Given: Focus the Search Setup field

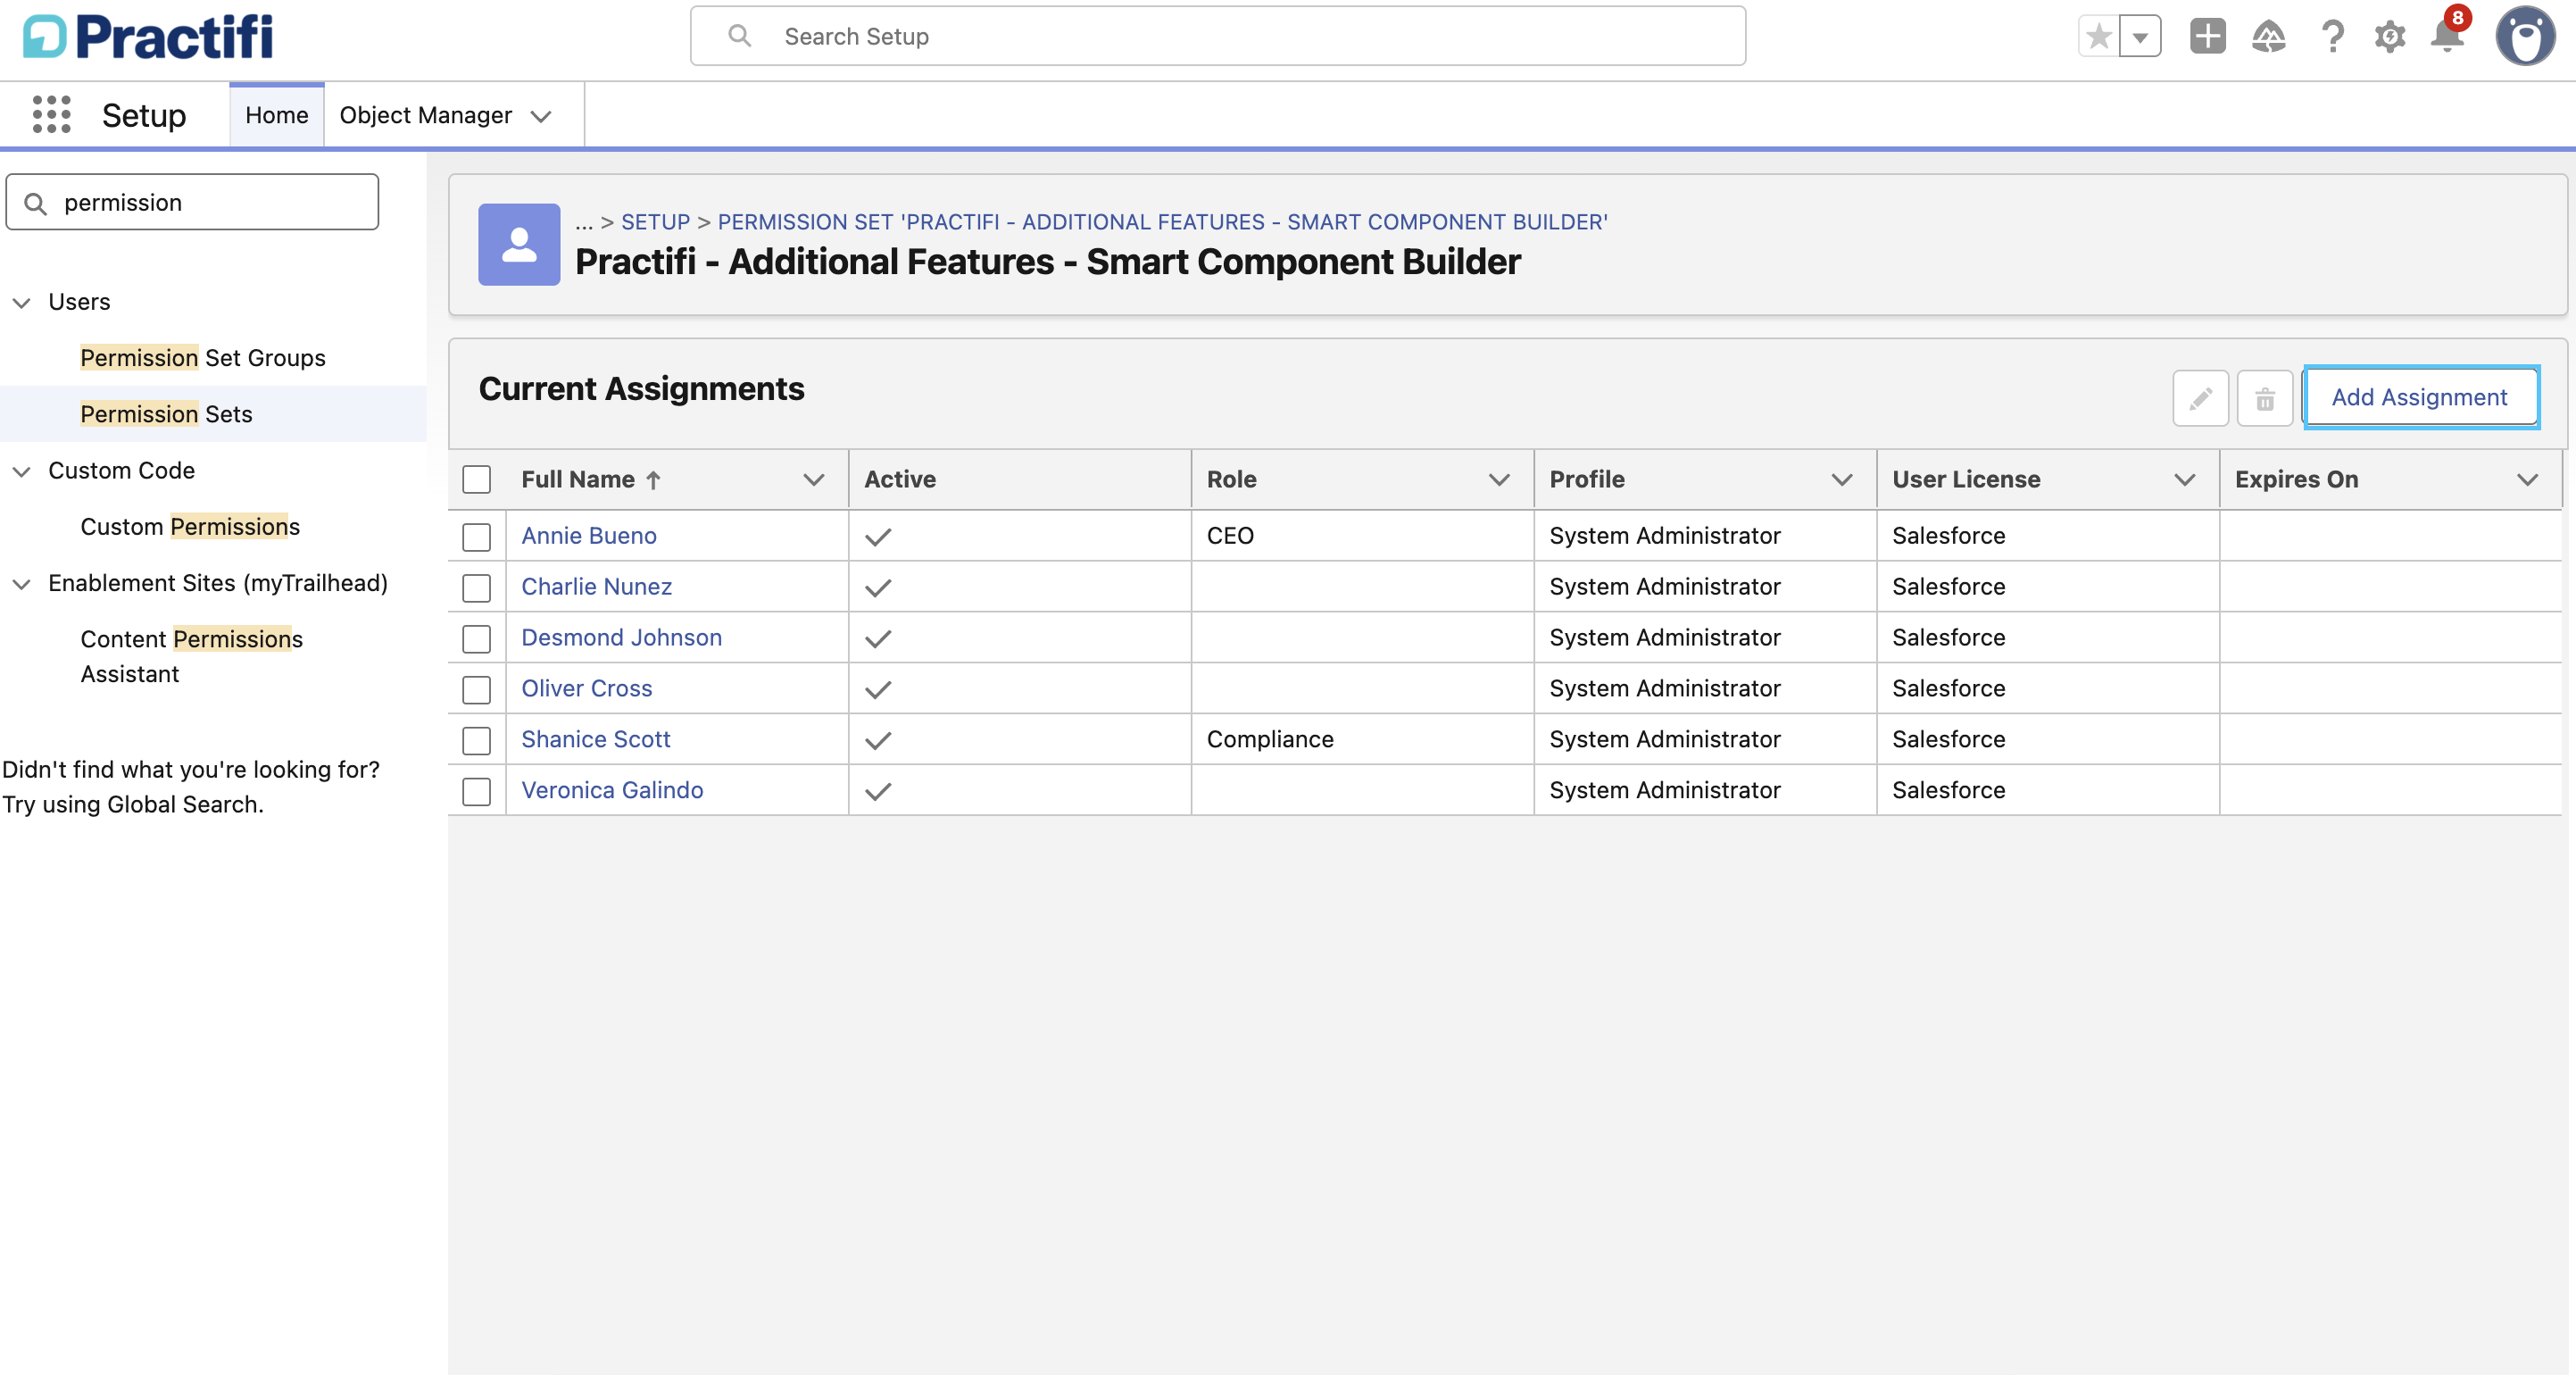Looking at the screenshot, I should click(1217, 36).
